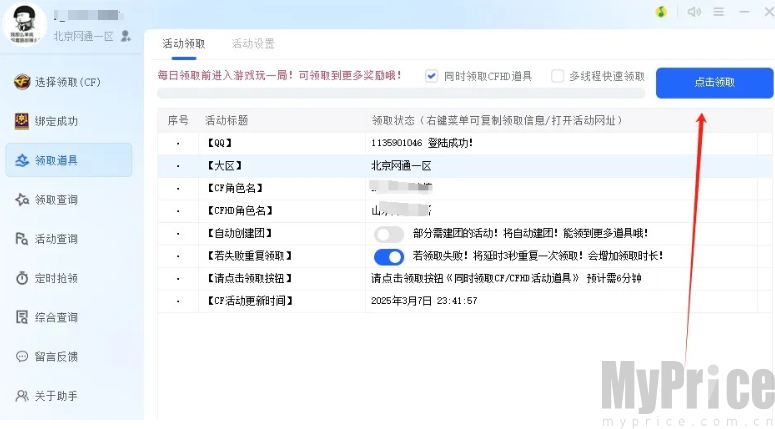Click the 选择领取(CF) logo icon
The image size is (775, 429).
tap(22, 82)
